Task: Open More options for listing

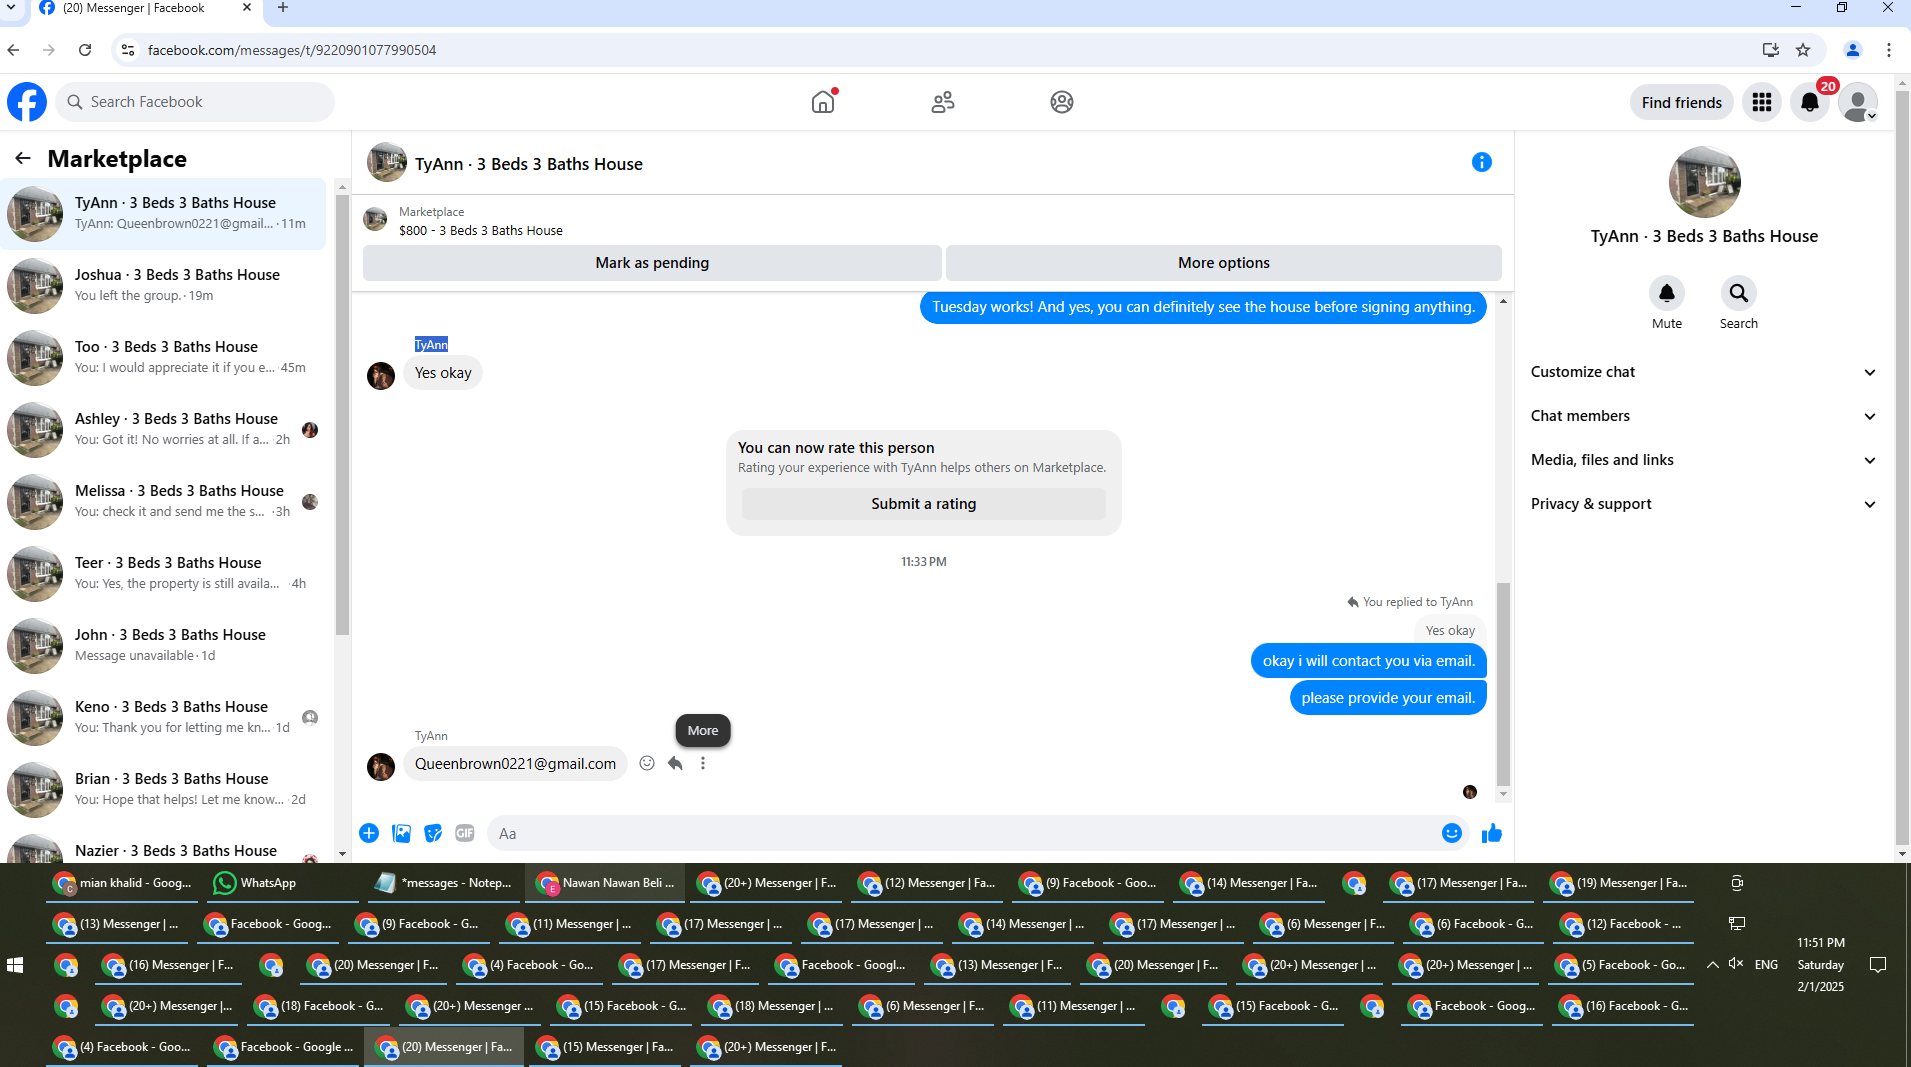Action: [1224, 263]
